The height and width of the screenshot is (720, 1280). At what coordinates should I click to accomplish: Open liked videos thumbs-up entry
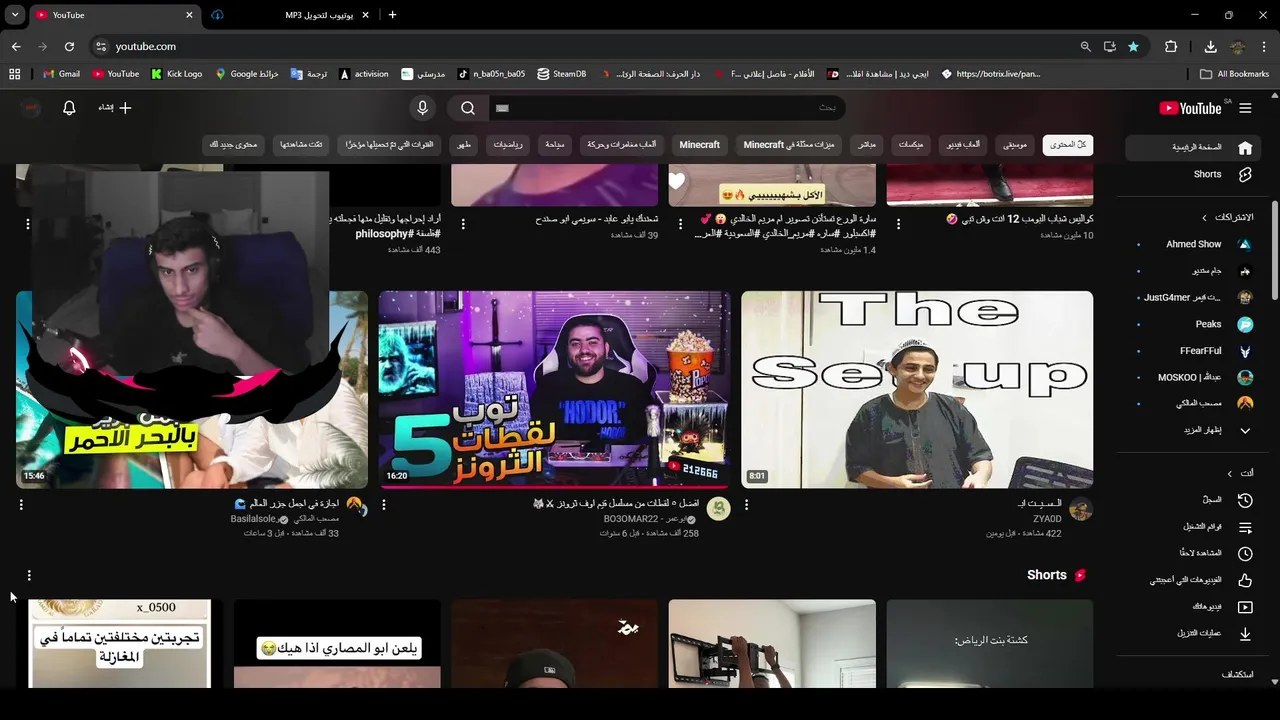coord(1195,580)
